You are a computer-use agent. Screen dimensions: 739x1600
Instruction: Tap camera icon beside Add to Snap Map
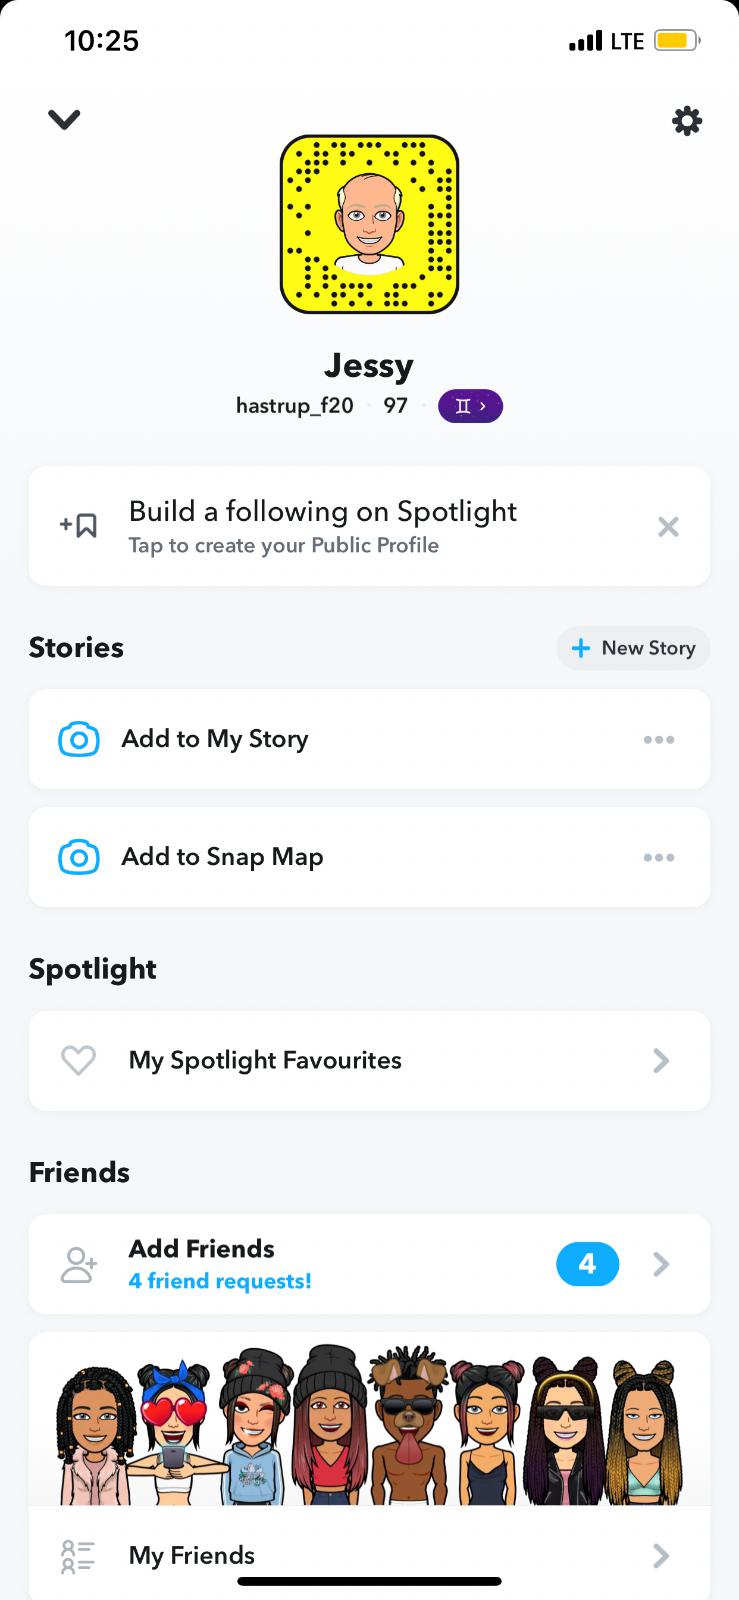pyautogui.click(x=79, y=857)
